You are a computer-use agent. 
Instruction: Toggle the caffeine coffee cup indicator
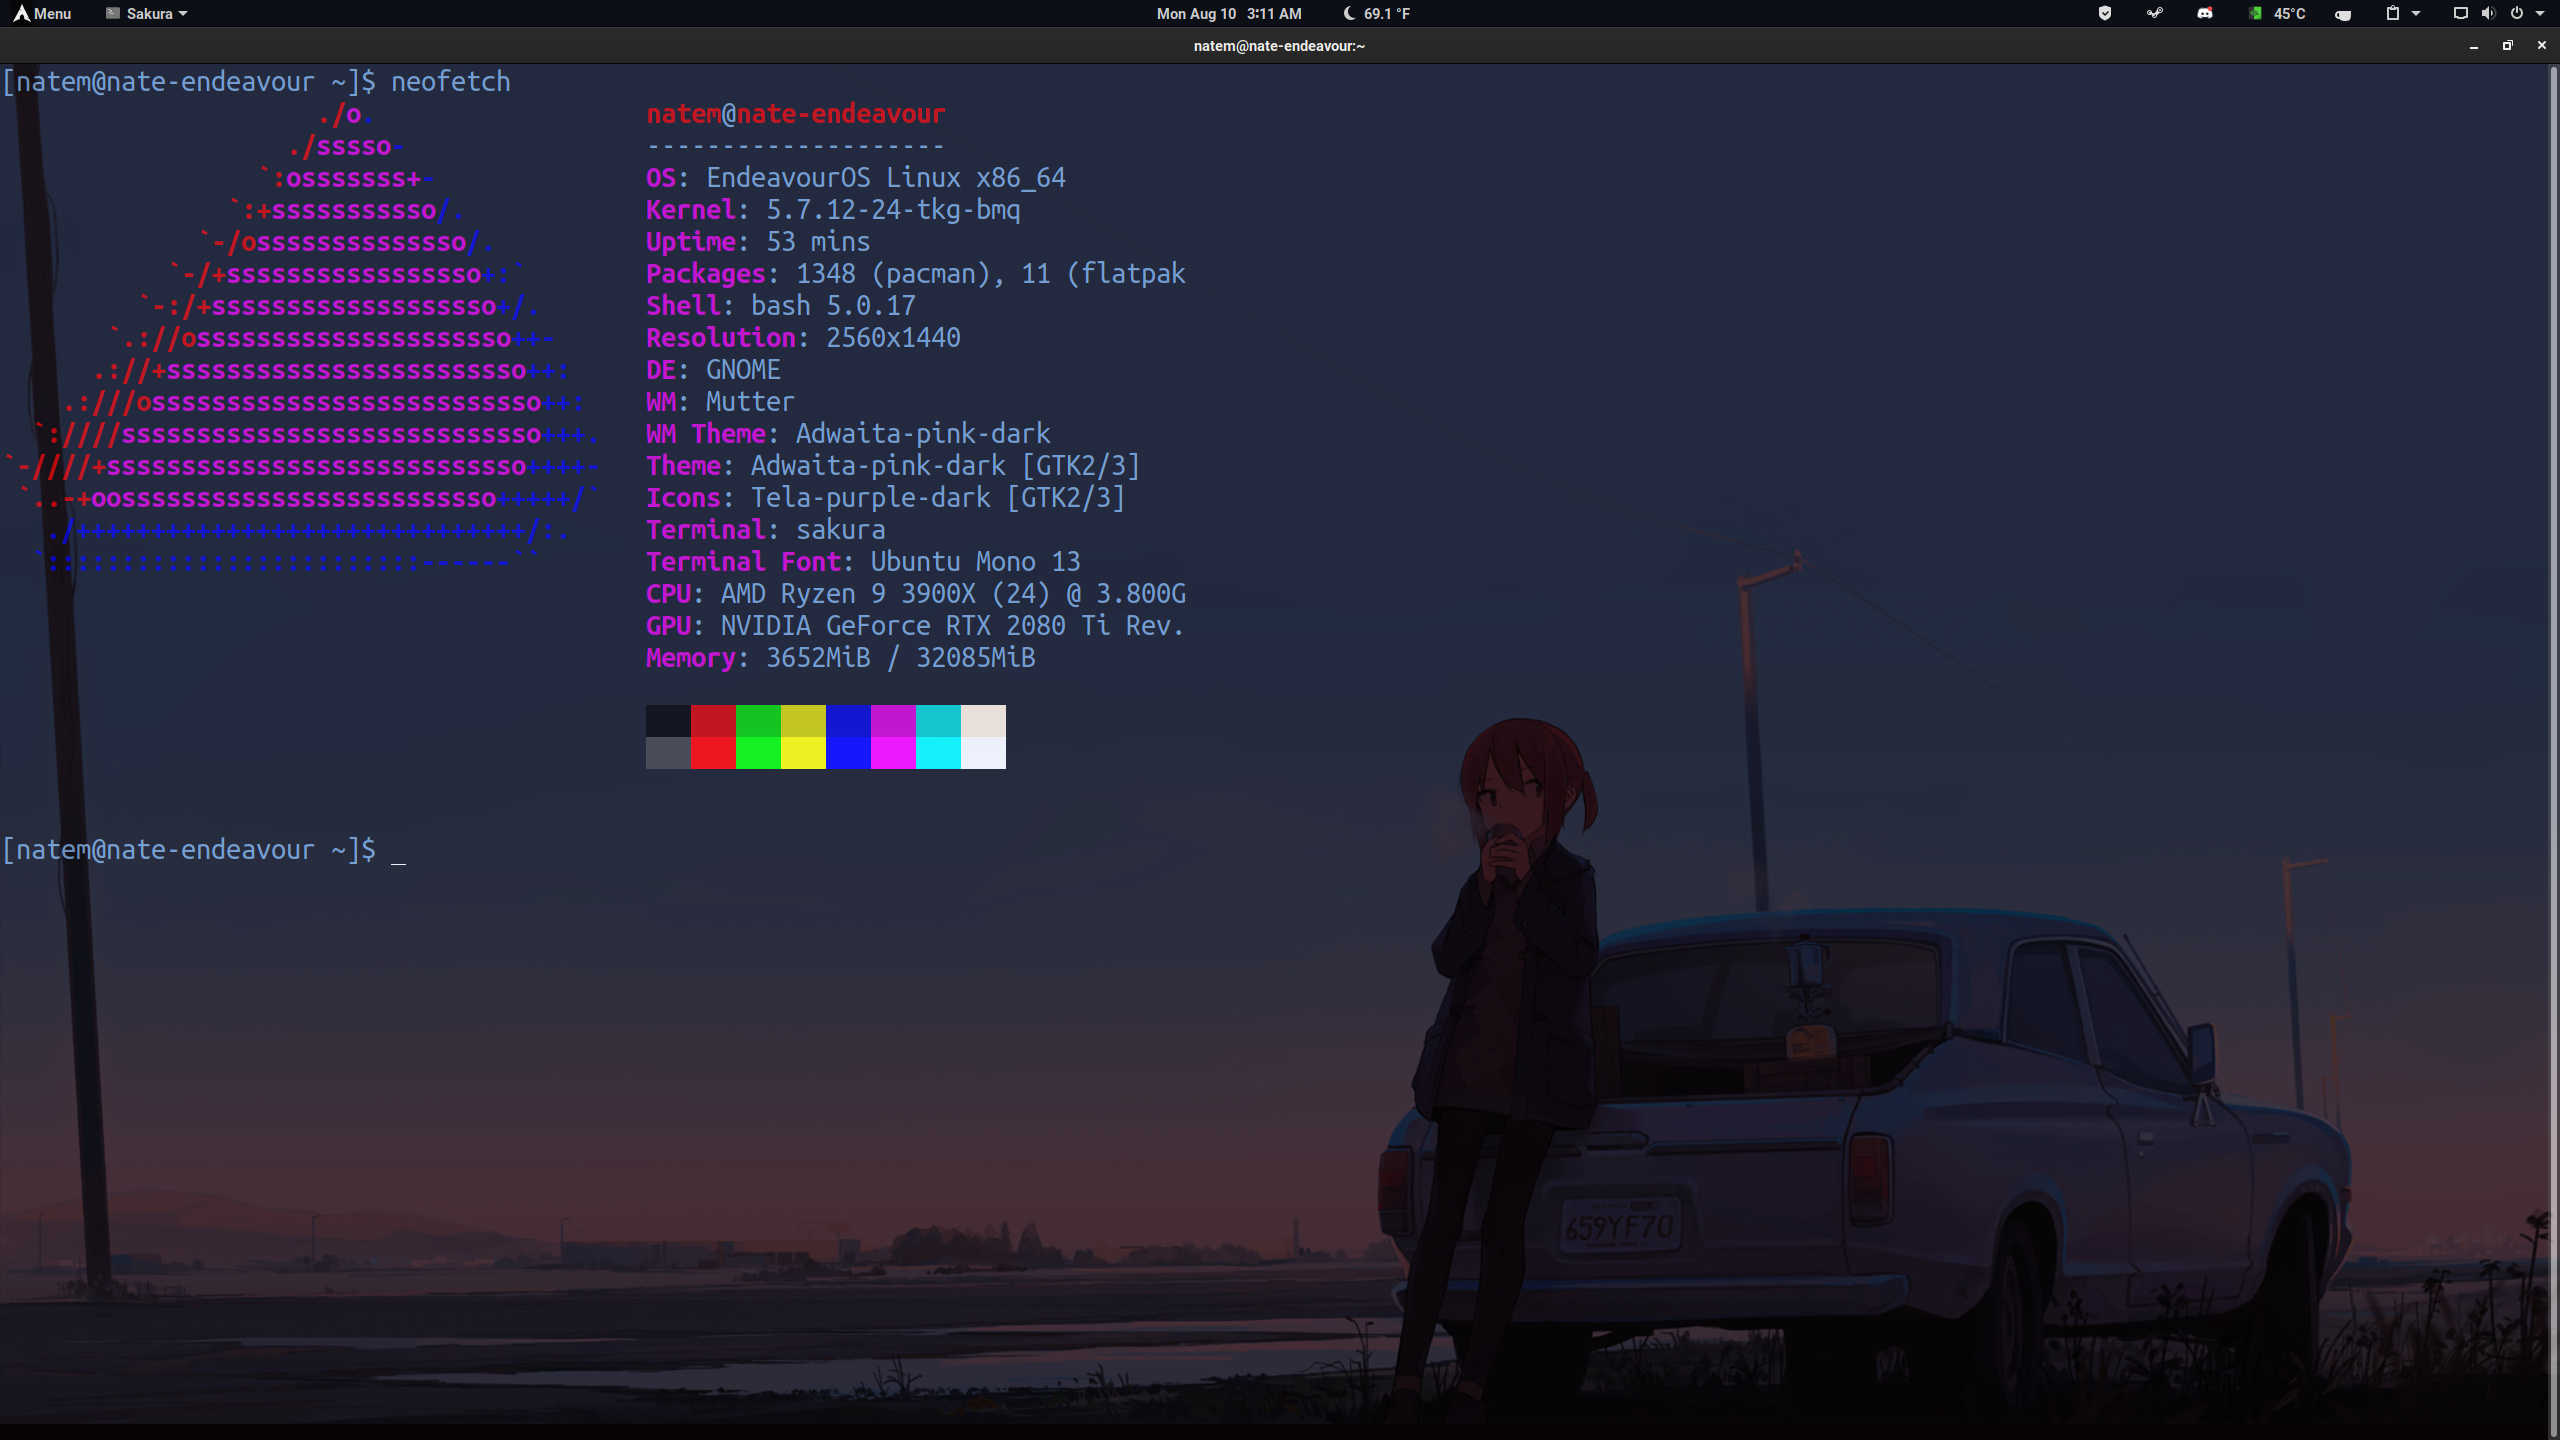[2342, 13]
